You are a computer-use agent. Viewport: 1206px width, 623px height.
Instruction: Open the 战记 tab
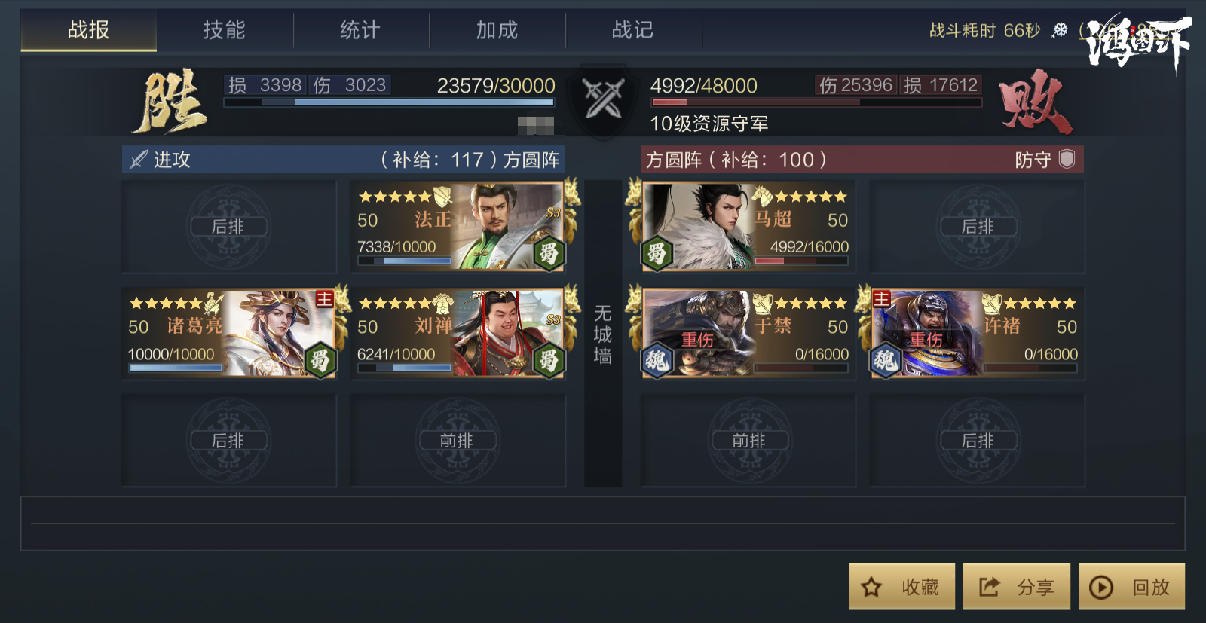(x=633, y=30)
